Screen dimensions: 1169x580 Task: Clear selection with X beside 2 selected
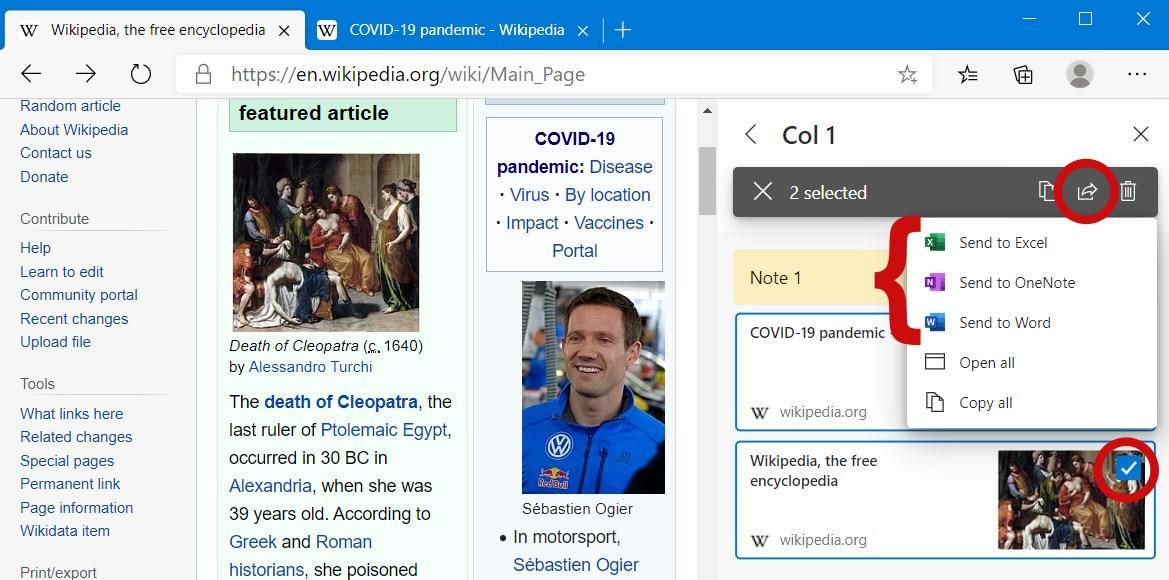[762, 192]
